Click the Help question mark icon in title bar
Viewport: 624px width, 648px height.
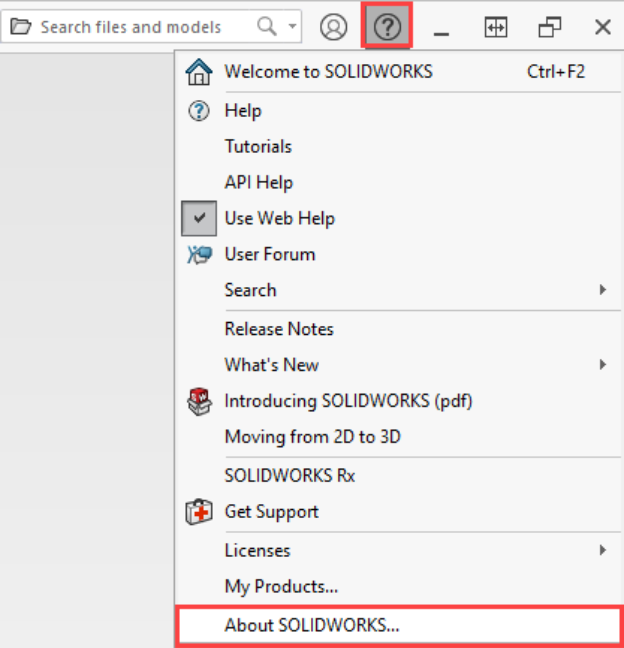point(386,27)
